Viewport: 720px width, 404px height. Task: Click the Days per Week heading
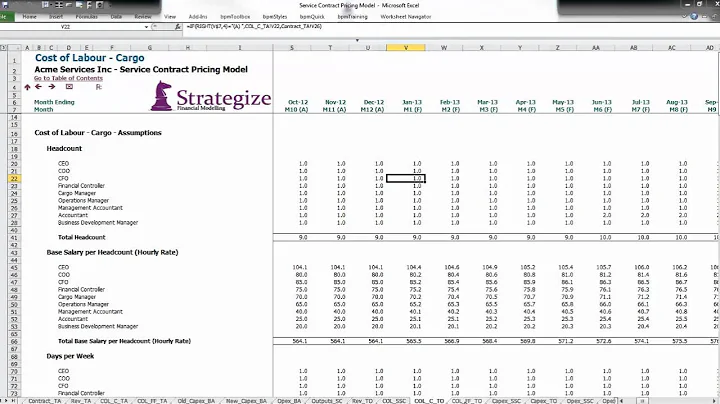pyautogui.click(x=70, y=356)
